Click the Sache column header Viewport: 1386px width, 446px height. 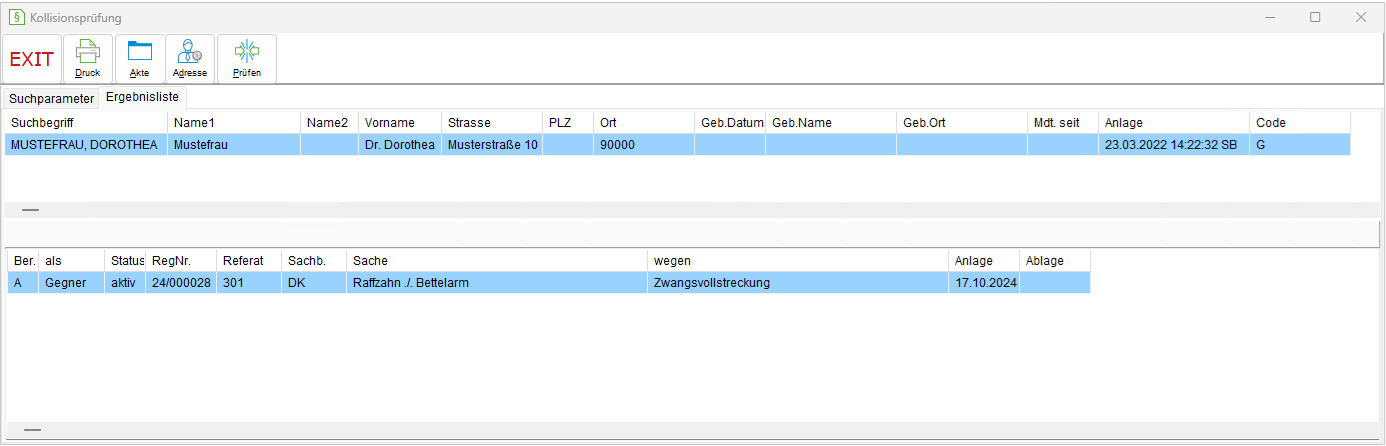point(497,261)
